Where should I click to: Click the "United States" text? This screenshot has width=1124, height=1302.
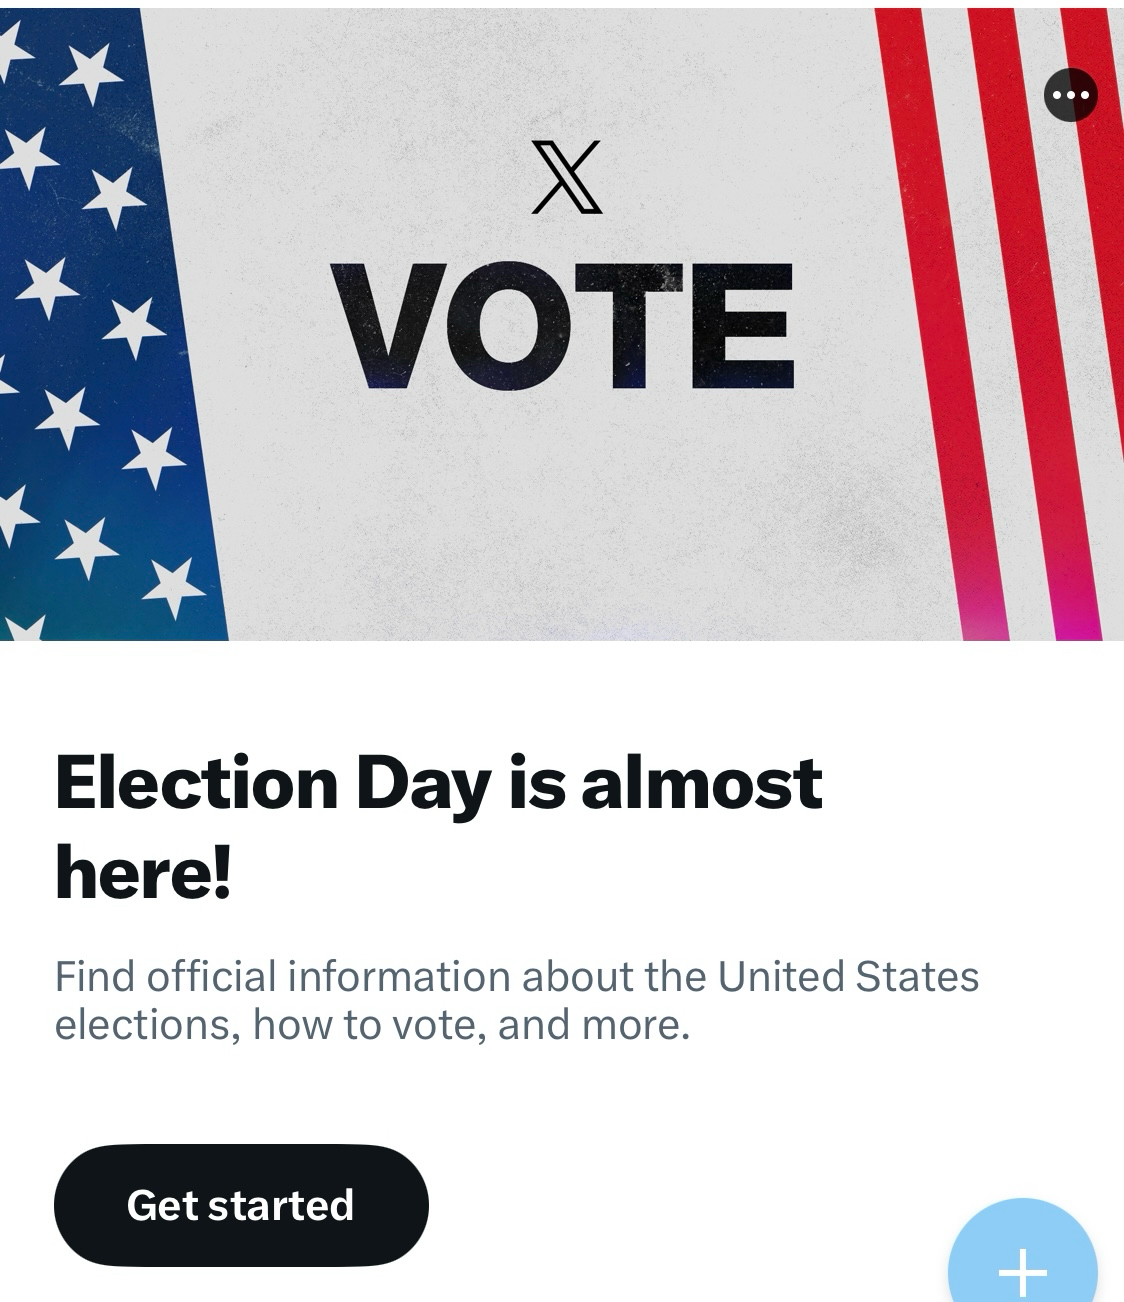click(848, 977)
